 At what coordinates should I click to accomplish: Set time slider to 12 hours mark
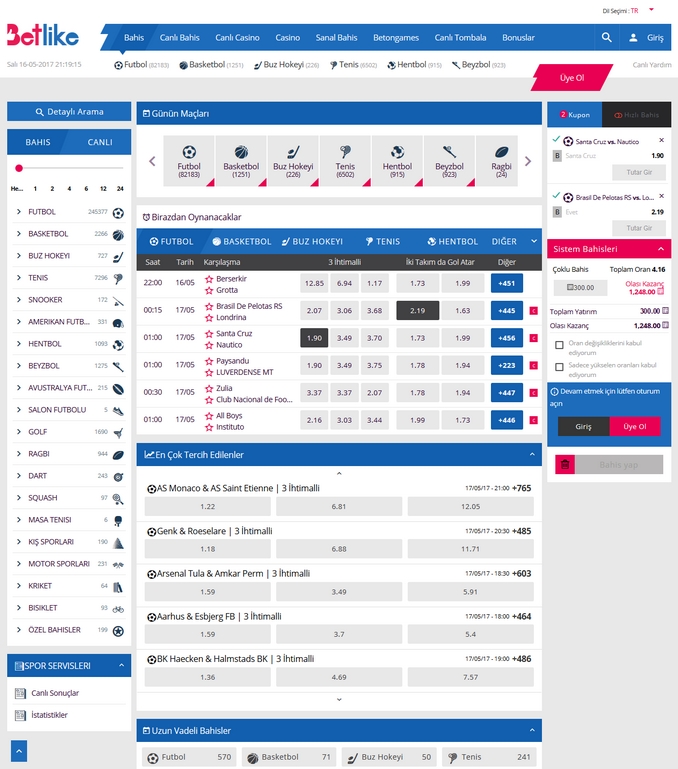(103, 188)
